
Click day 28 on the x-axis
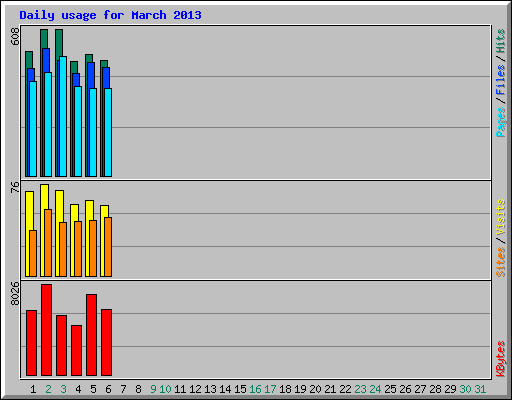(435, 389)
